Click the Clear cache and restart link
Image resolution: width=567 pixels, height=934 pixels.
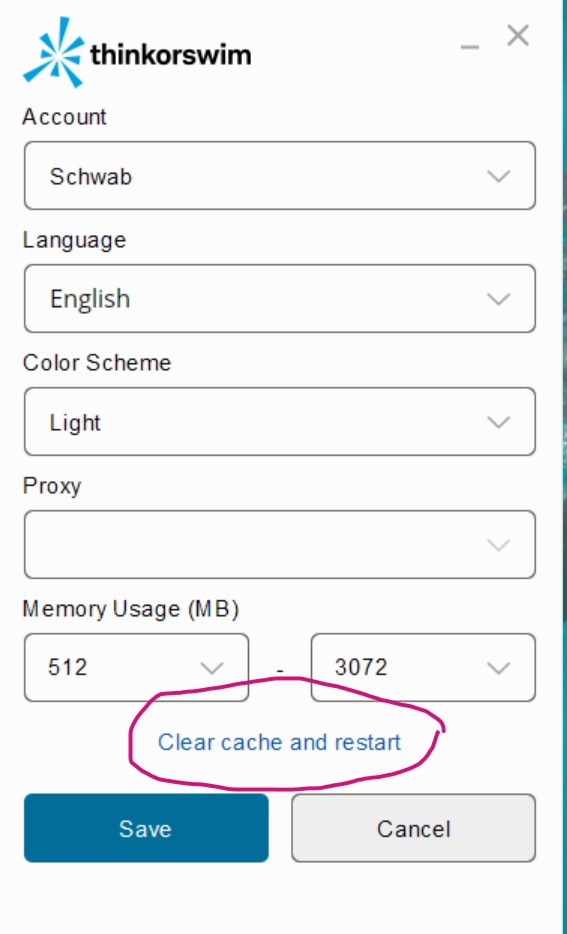(x=279, y=742)
